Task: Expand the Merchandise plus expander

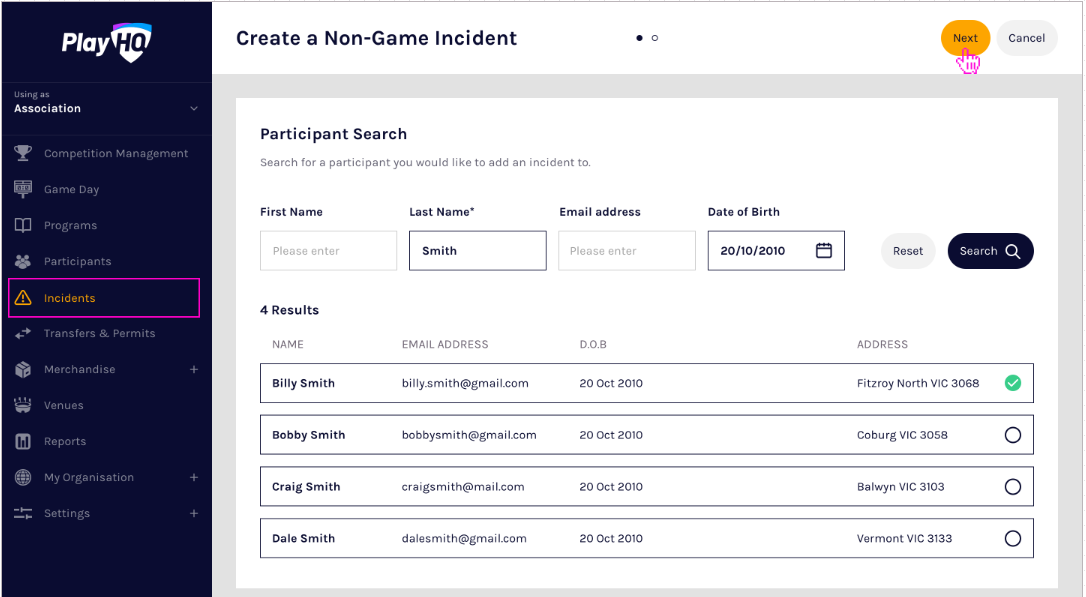Action: [x=194, y=369]
